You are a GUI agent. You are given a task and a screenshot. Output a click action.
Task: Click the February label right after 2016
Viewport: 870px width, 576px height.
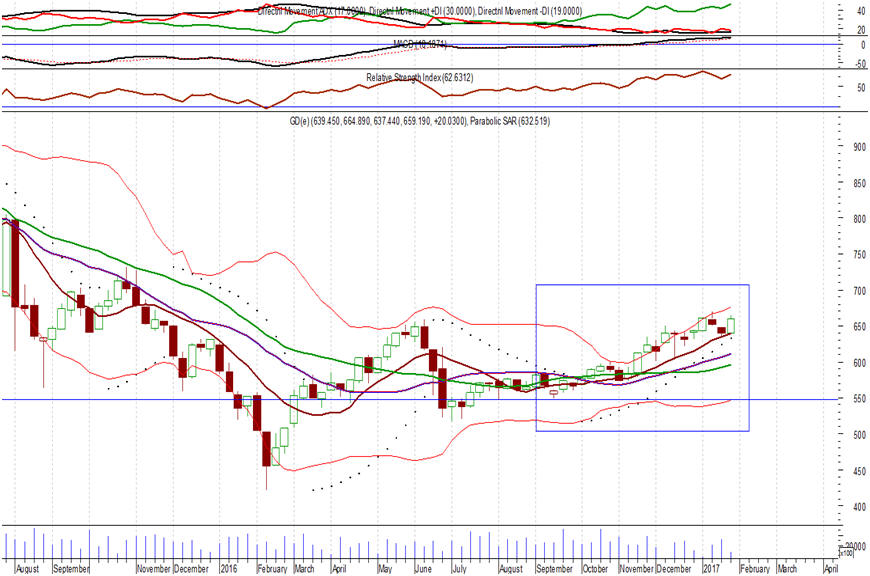(272, 569)
